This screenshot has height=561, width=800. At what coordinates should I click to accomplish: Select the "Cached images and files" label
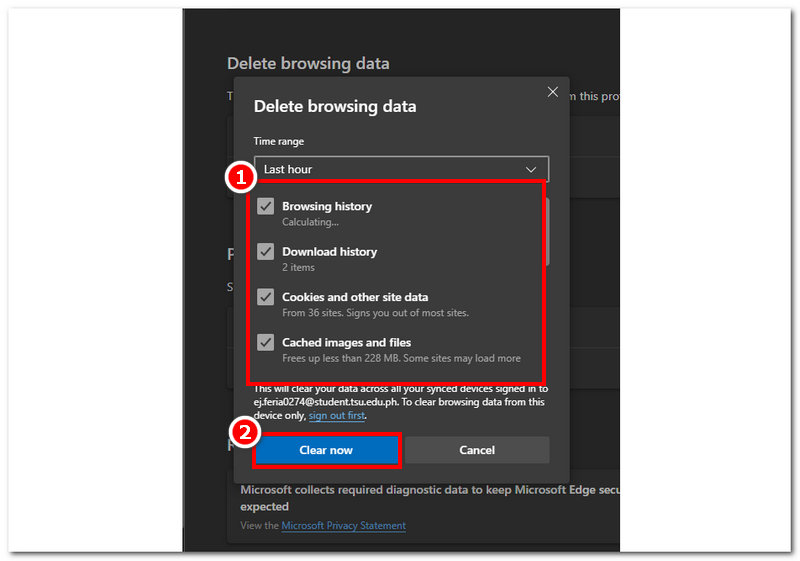point(346,342)
